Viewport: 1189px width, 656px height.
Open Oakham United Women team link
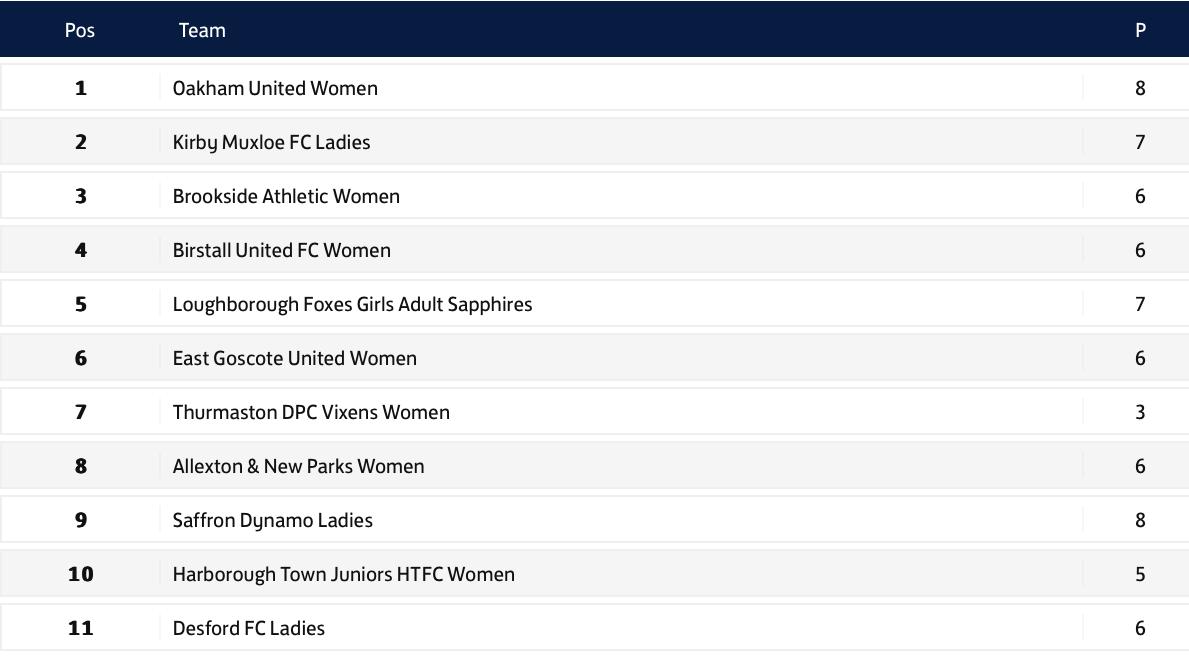click(275, 88)
